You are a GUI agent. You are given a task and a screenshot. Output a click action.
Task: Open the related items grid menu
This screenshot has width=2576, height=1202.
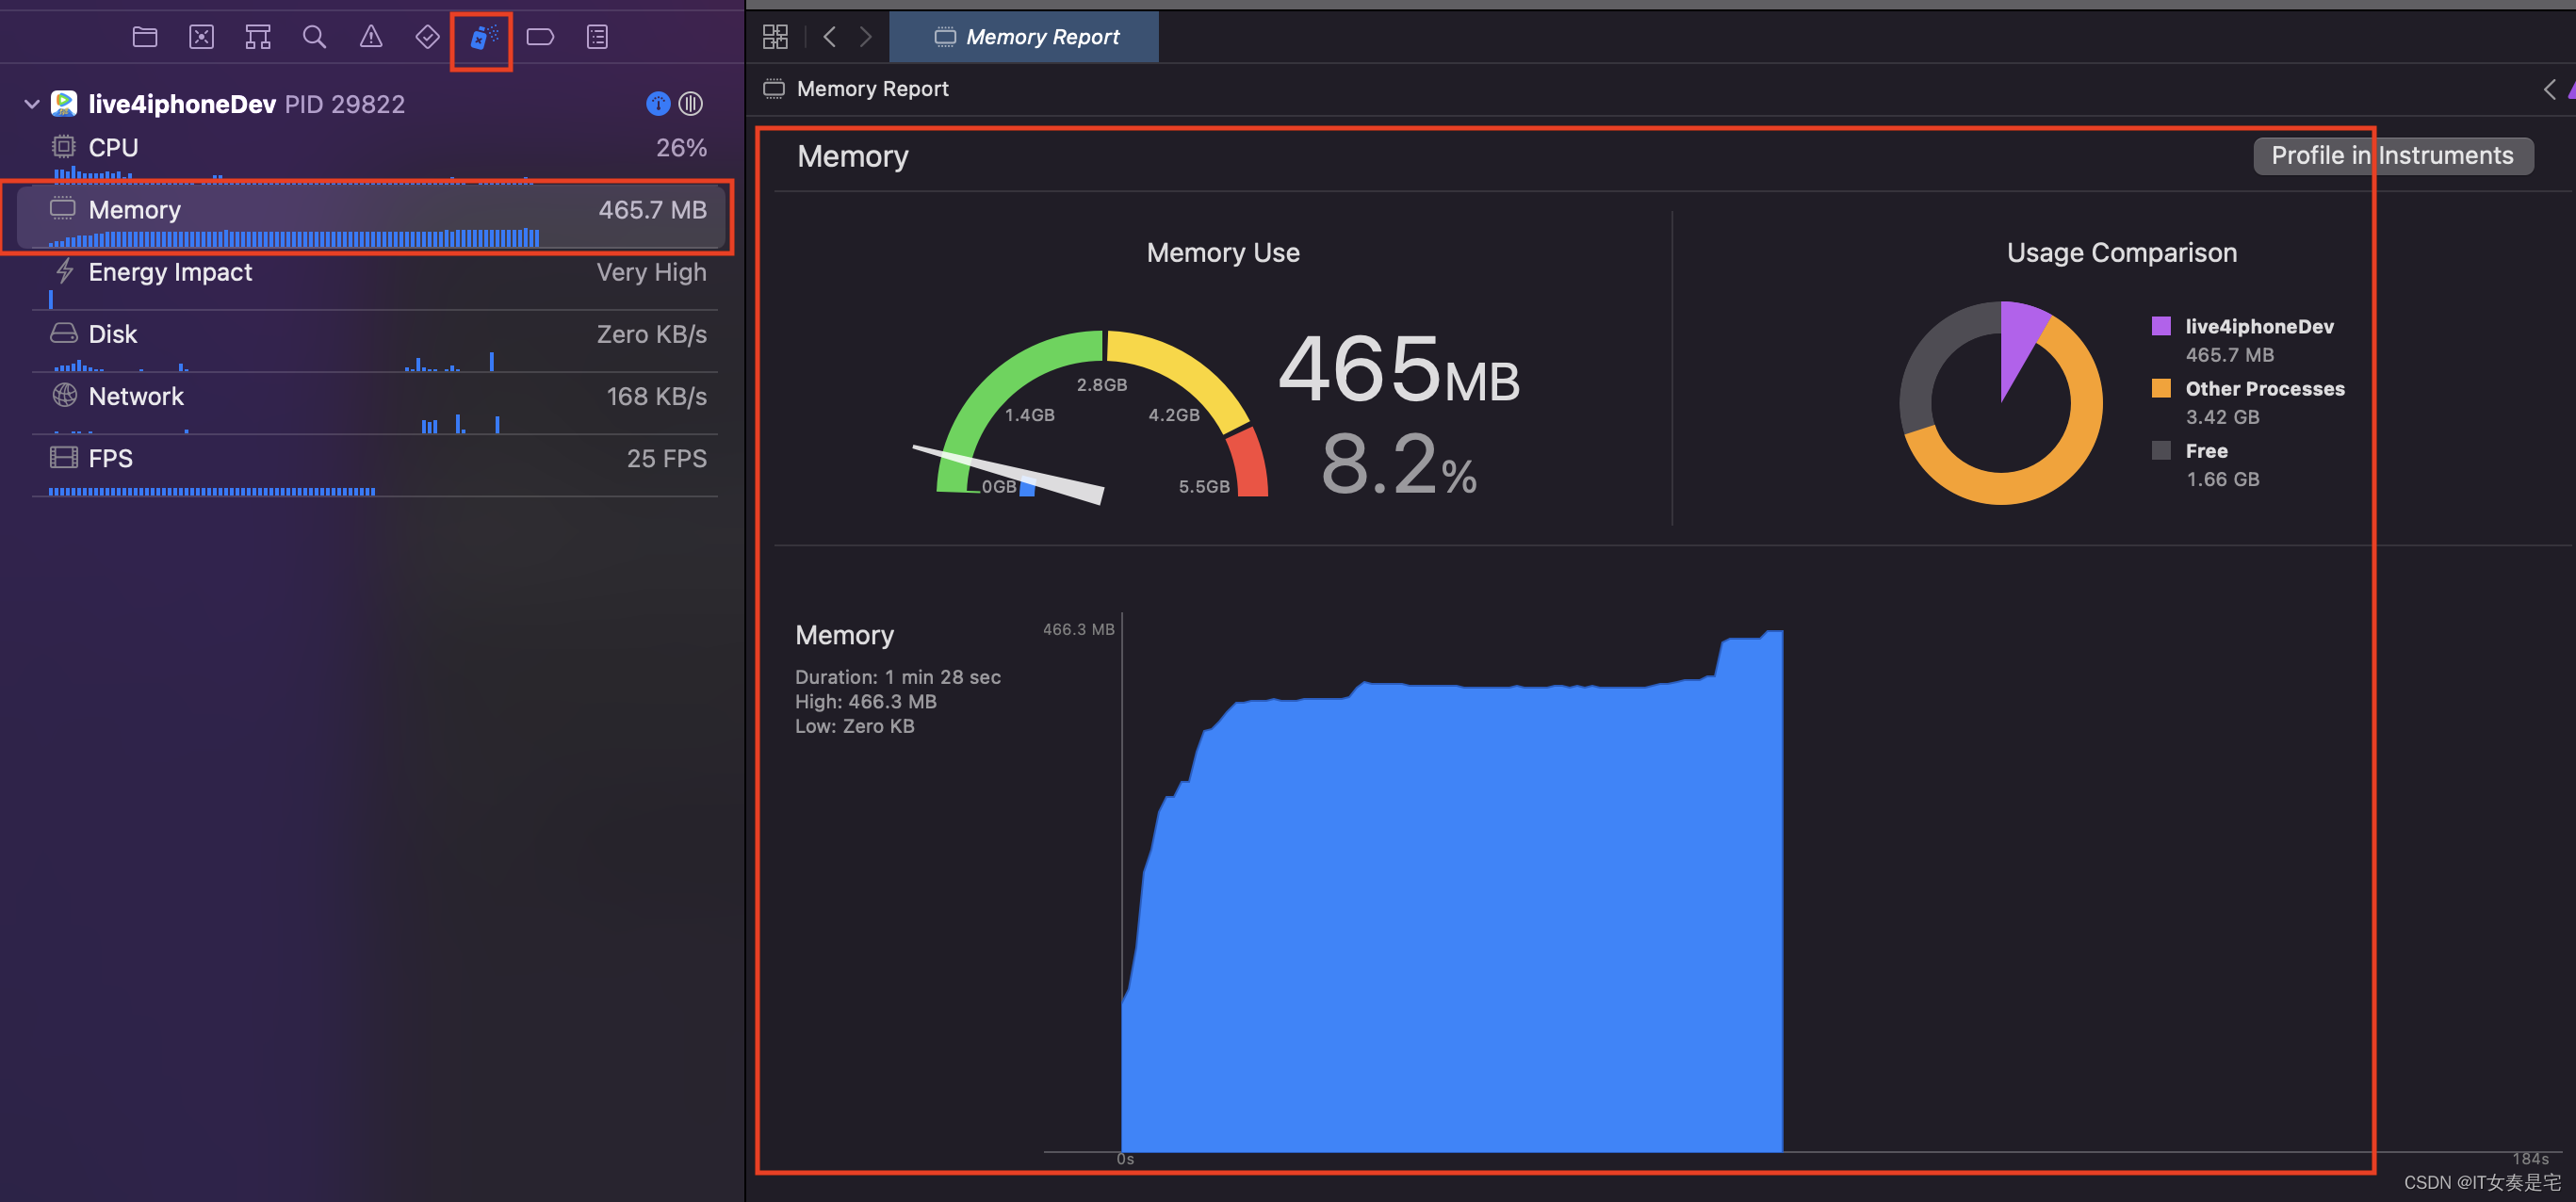pos(775,37)
